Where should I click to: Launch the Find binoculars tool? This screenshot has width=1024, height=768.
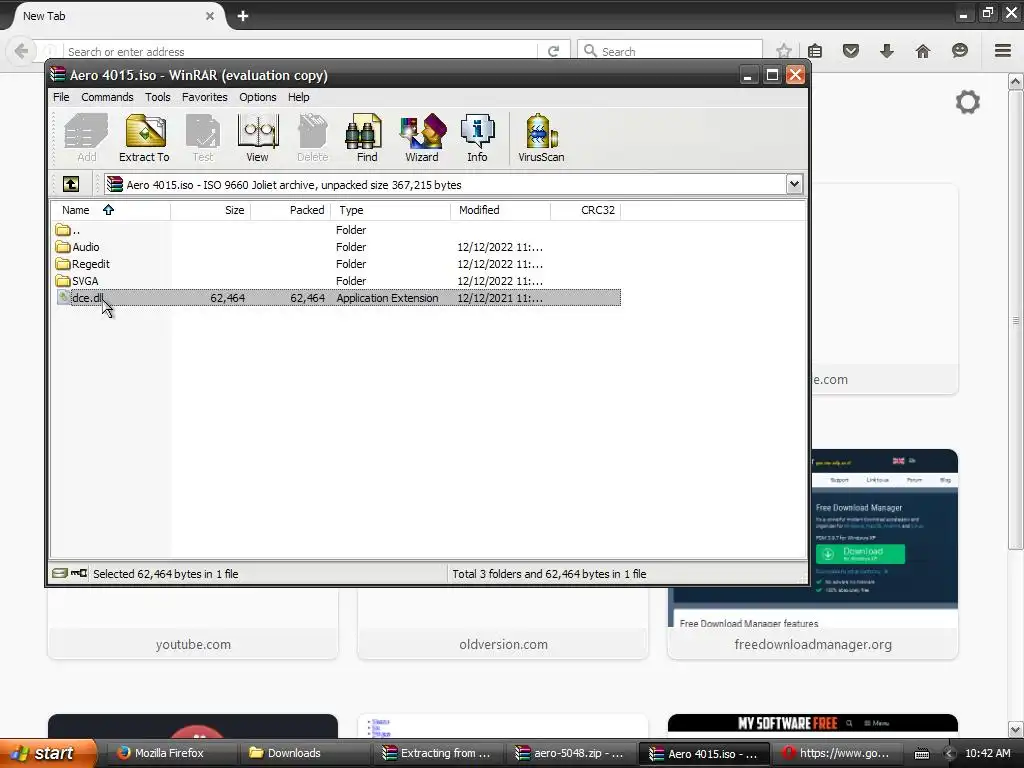[x=366, y=138]
